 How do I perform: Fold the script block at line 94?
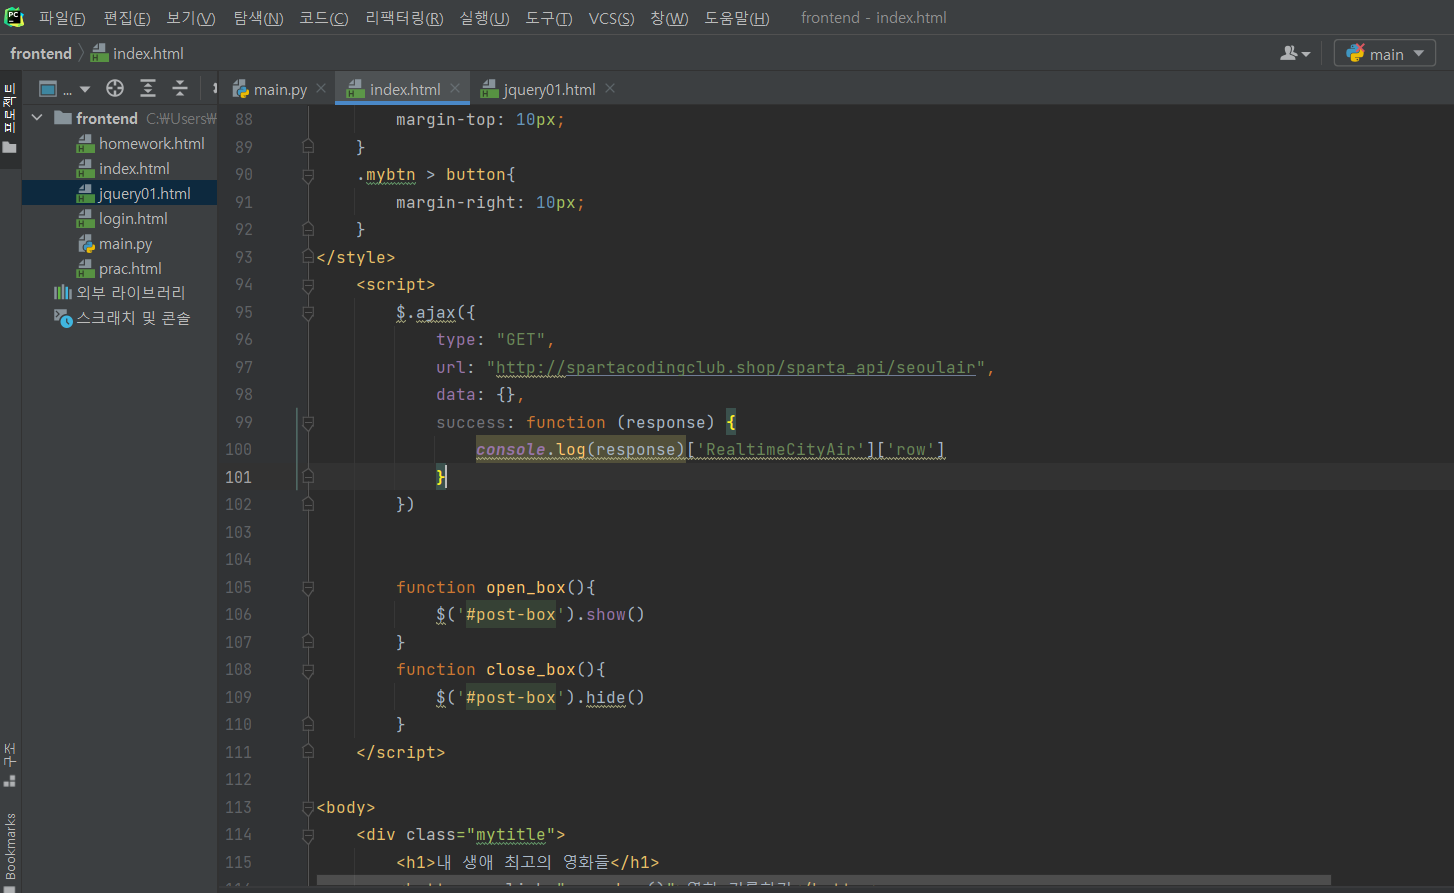click(308, 284)
